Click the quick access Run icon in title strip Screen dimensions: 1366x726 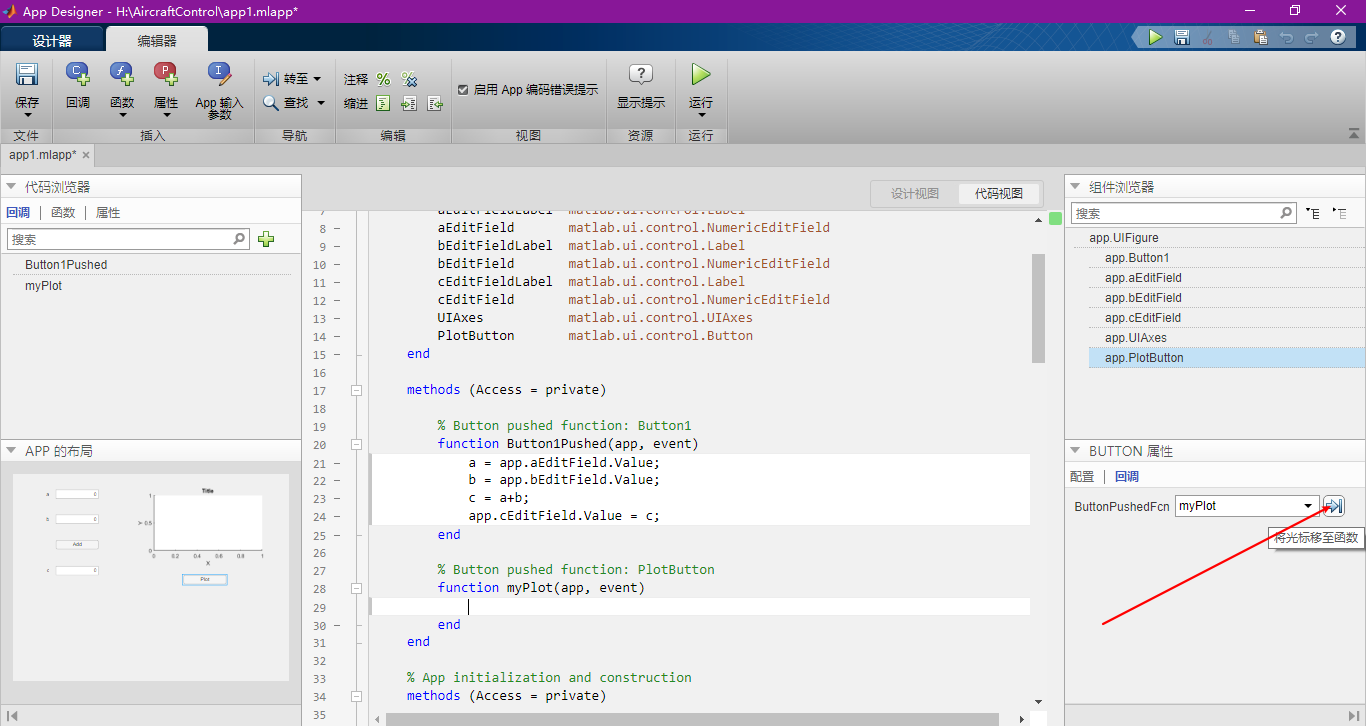pos(1155,37)
